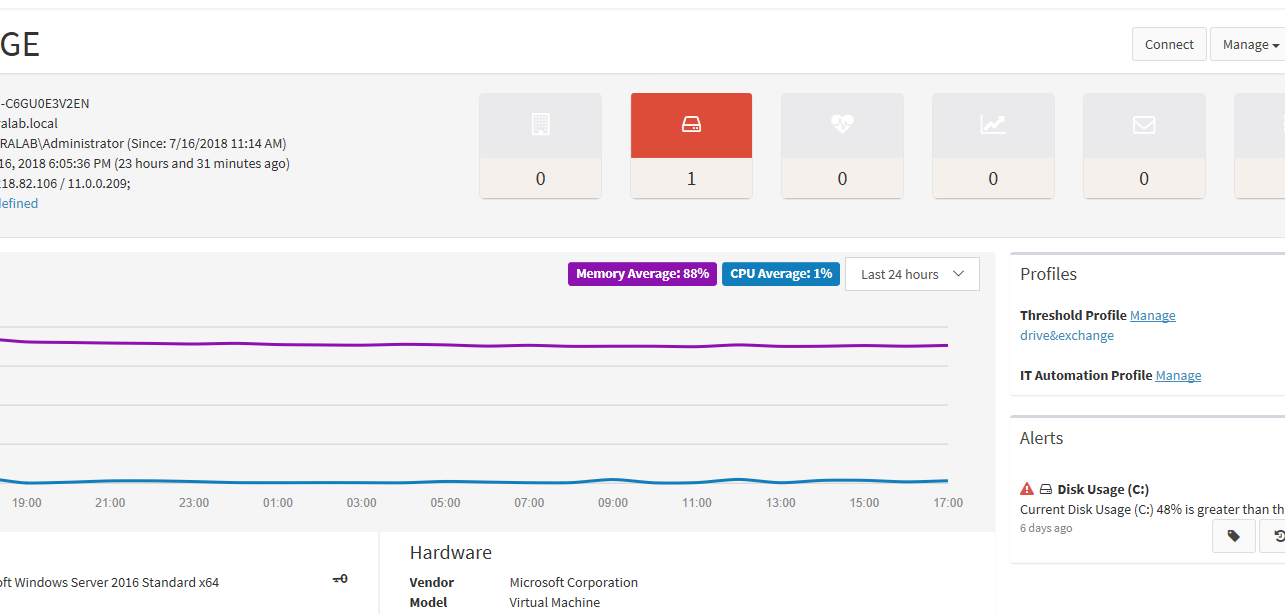The height and width of the screenshot is (614, 1285).
Task: Click Manage link next to IT Automation Profile
Action: pyautogui.click(x=1178, y=375)
